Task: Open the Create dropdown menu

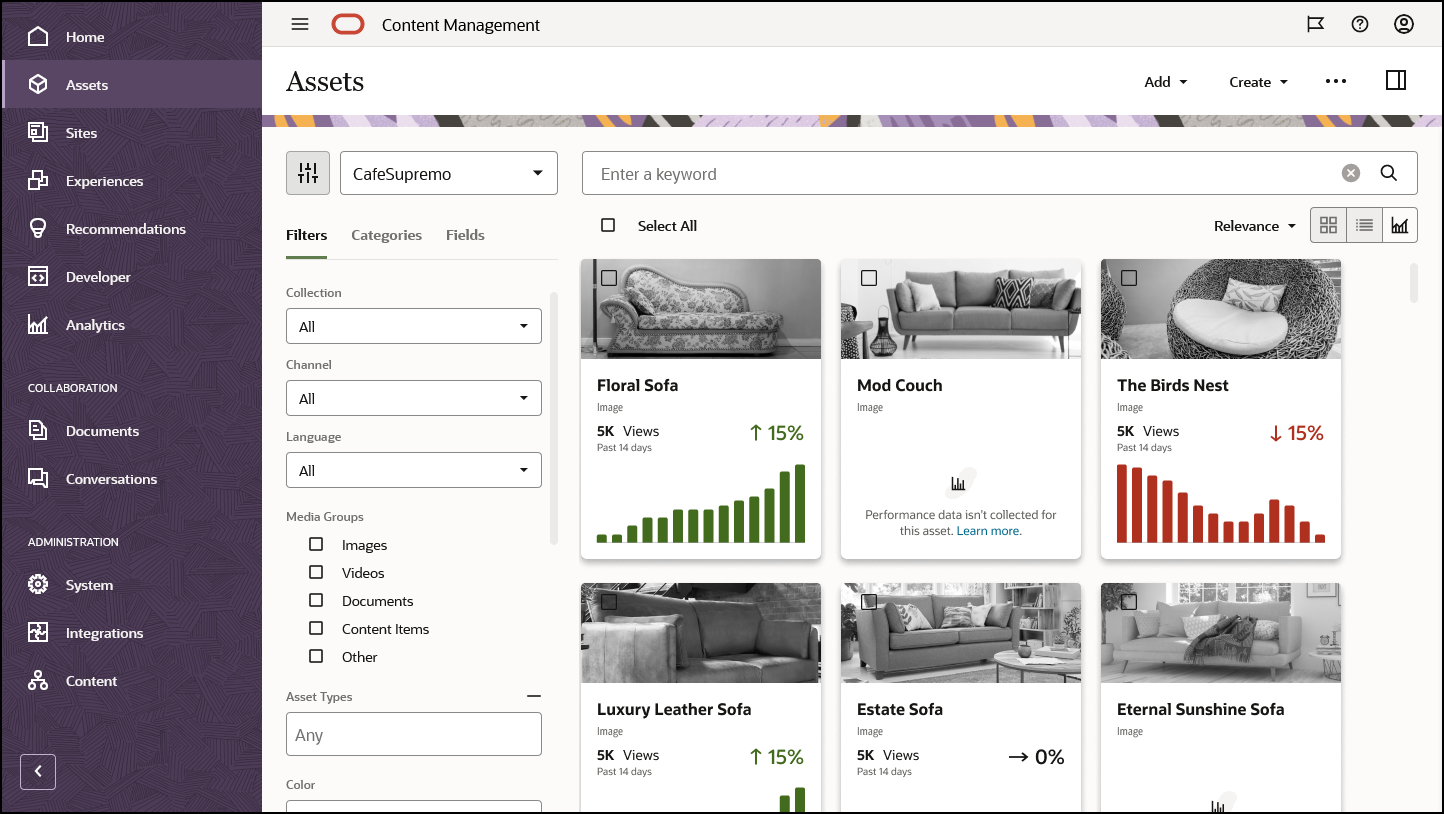Action: [x=1259, y=82]
